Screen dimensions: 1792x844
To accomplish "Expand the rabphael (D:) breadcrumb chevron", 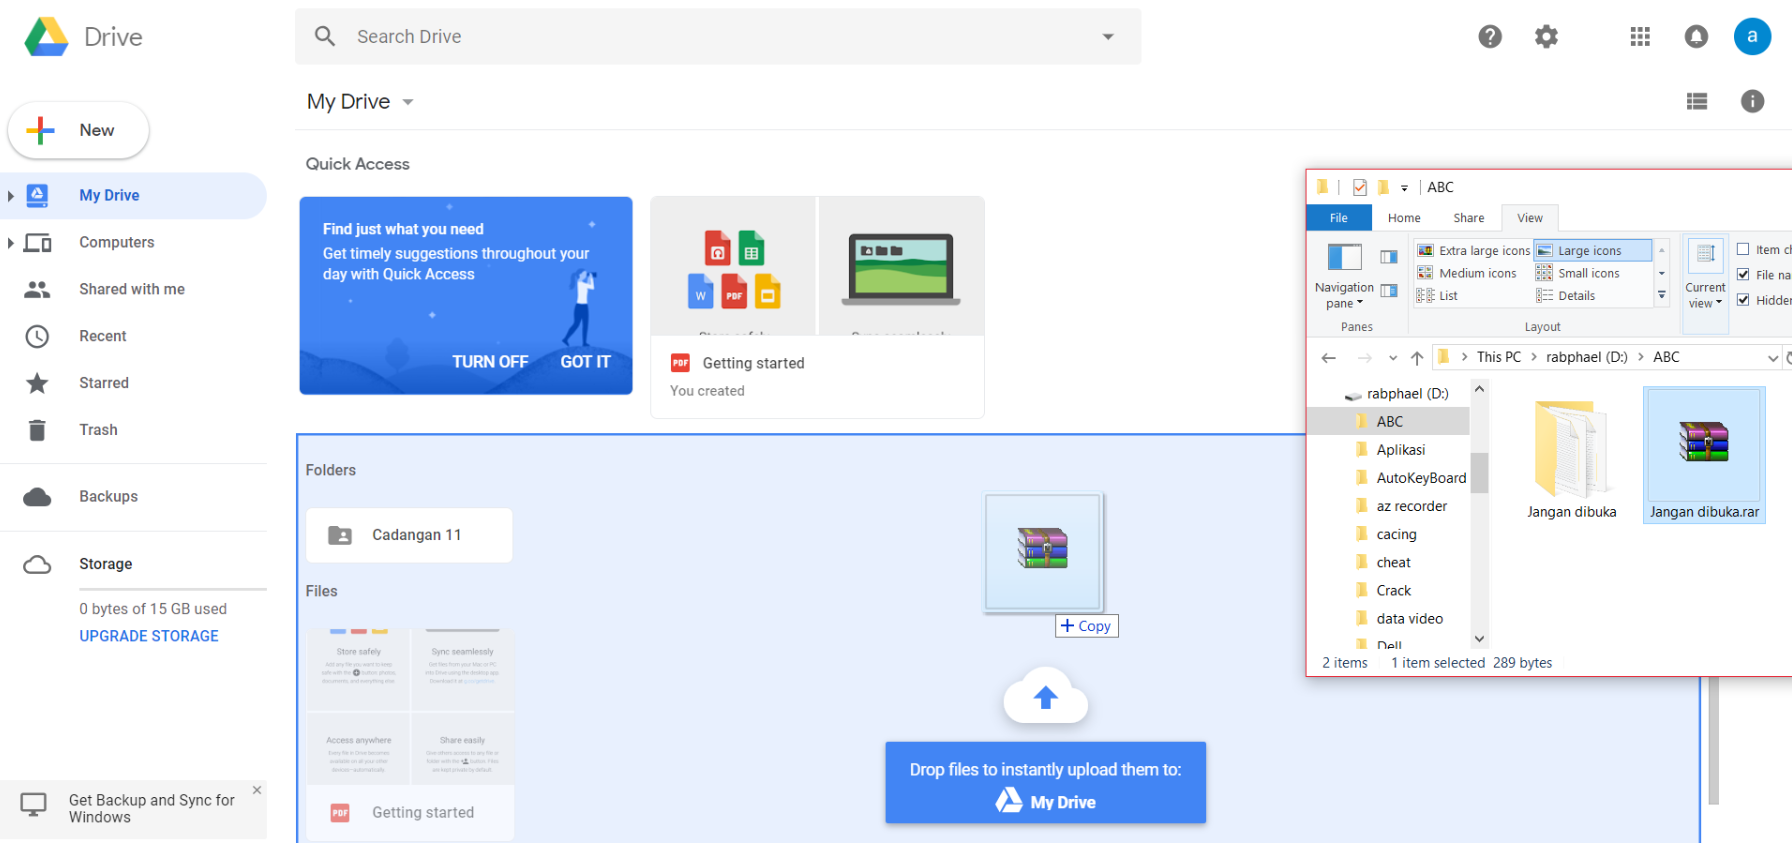I will pyautogui.click(x=1641, y=357).
